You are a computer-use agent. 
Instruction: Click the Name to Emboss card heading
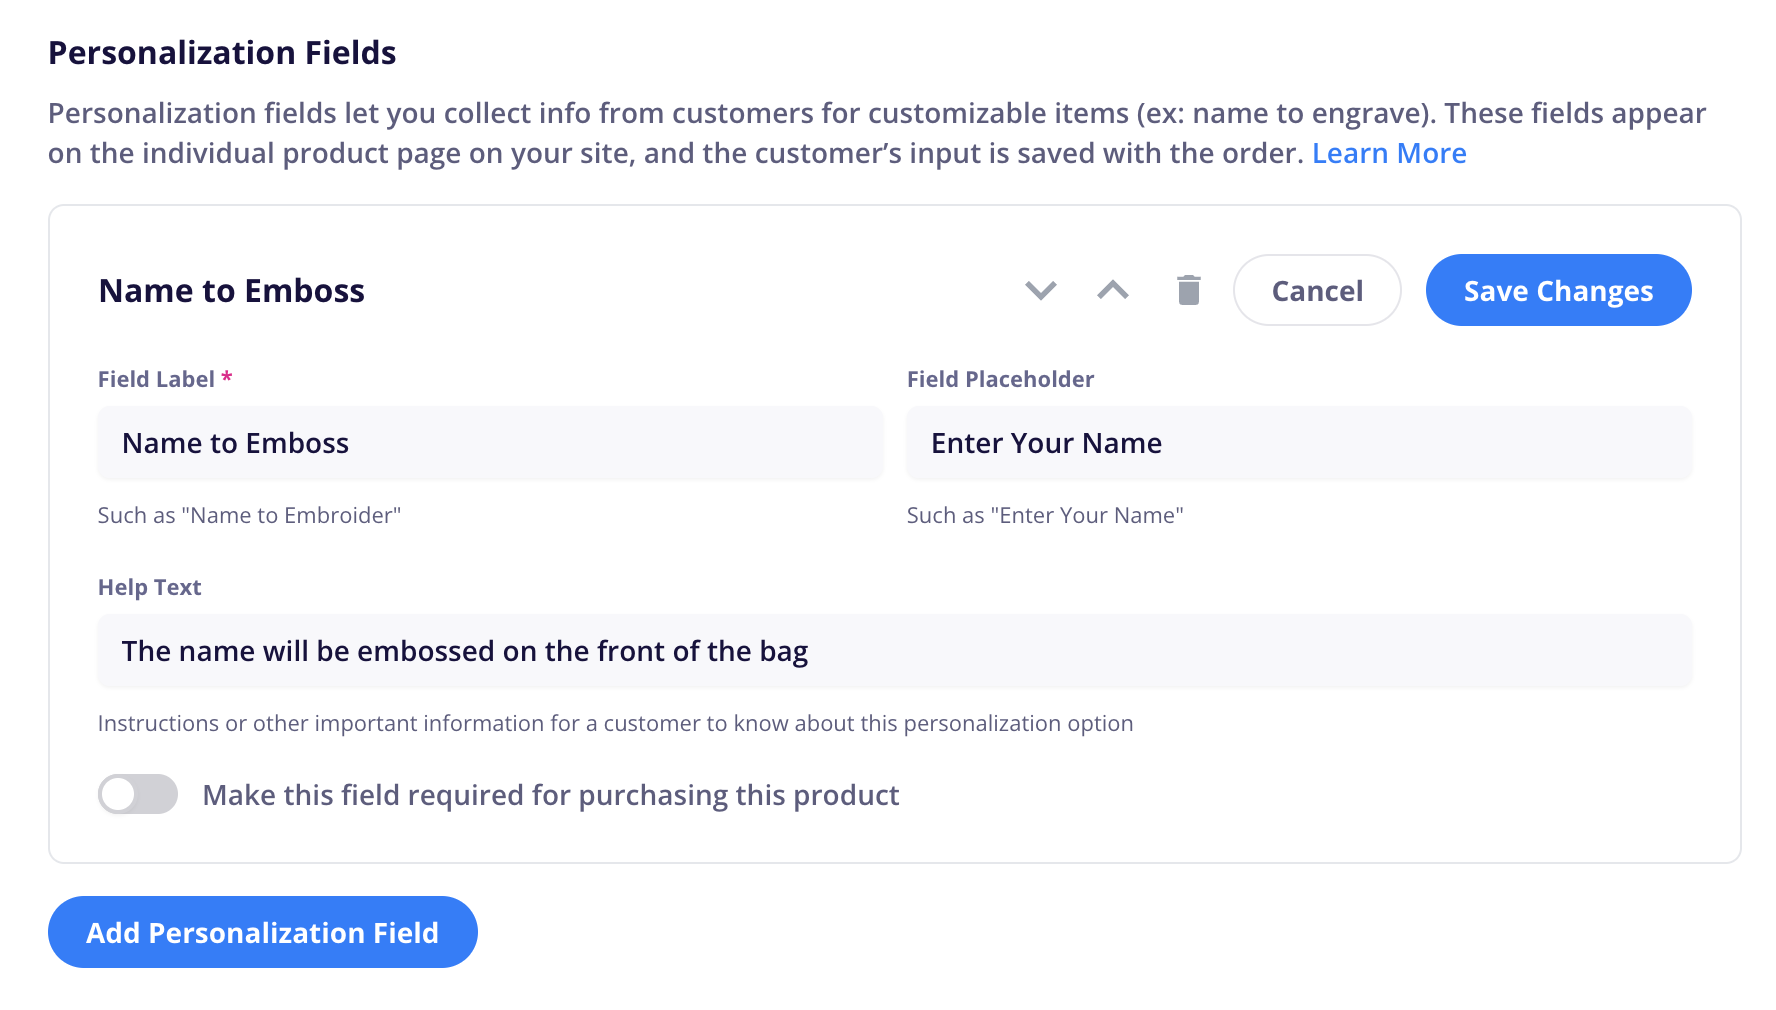click(x=232, y=291)
